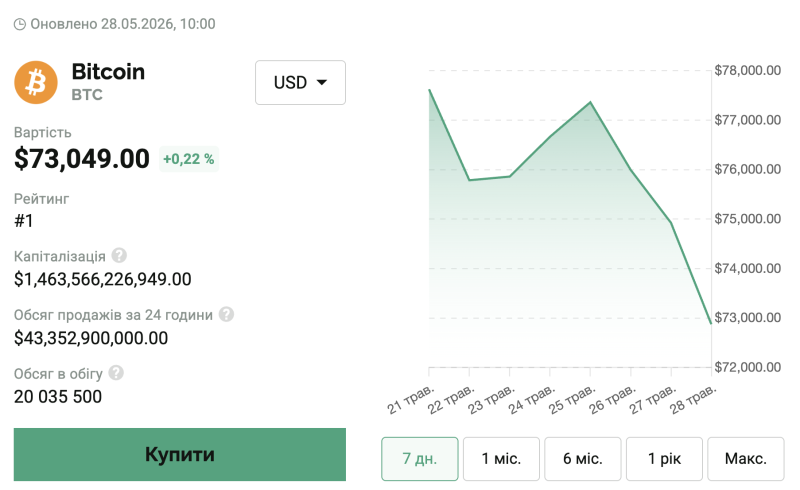Select the 7 дн. period tab
The width and height of the screenshot is (800, 490).
(x=420, y=459)
